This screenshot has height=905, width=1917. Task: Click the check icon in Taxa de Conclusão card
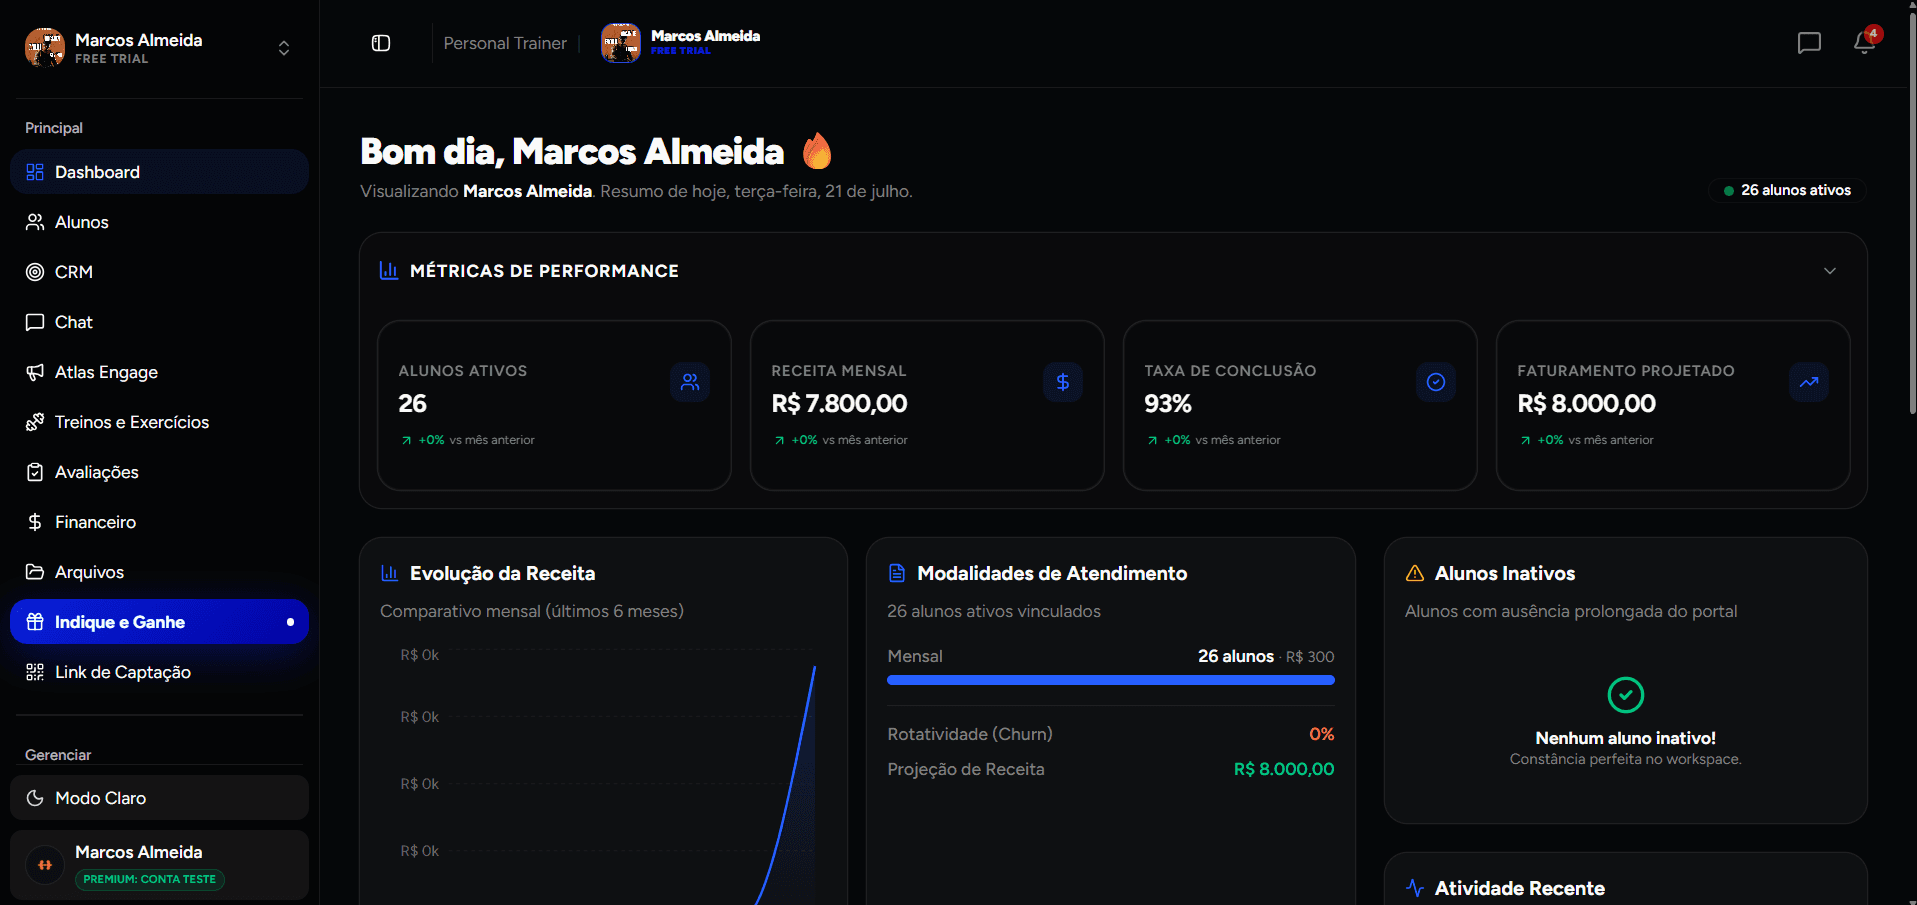(1436, 382)
